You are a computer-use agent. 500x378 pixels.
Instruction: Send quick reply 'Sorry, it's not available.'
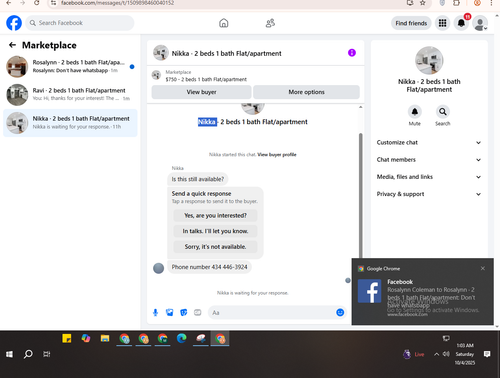coord(215,247)
